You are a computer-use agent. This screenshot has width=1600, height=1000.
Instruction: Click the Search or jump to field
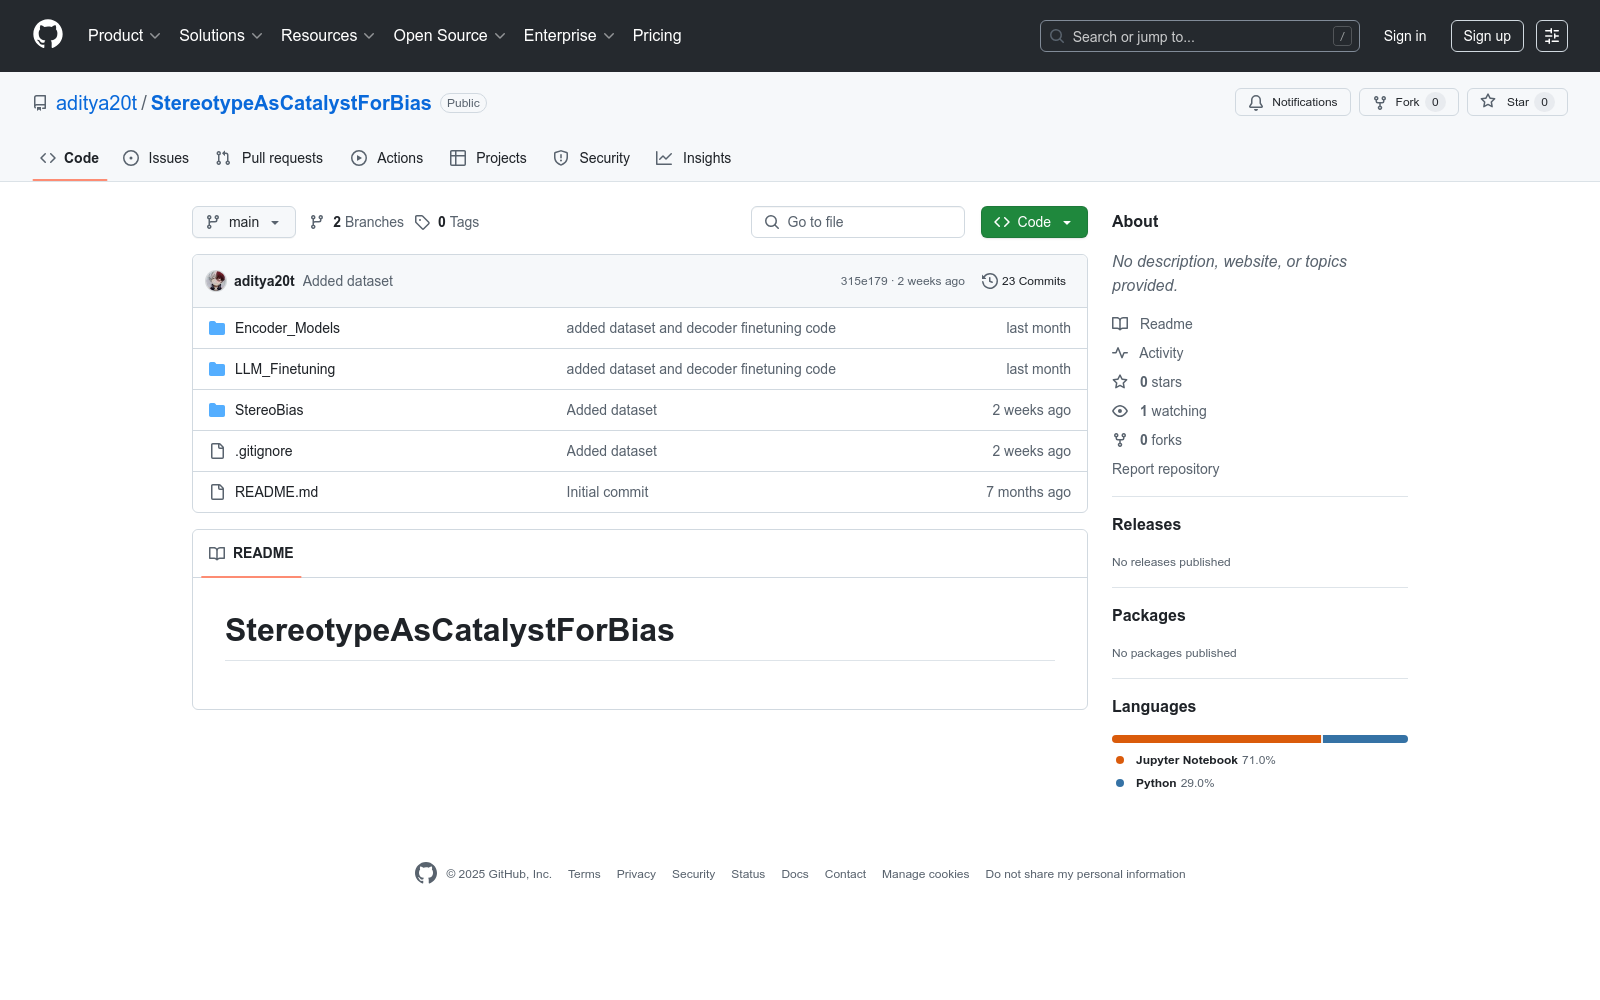[x=1200, y=36]
